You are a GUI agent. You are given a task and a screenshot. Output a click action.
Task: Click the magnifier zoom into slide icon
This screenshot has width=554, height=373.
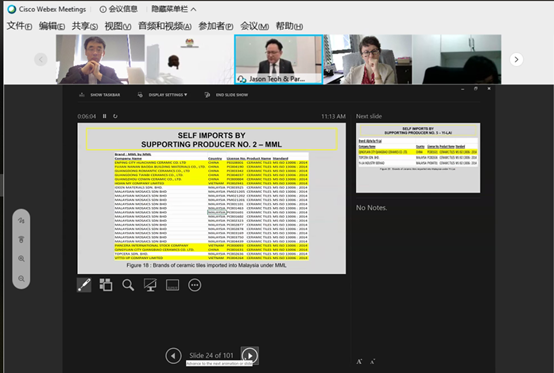pos(128,285)
